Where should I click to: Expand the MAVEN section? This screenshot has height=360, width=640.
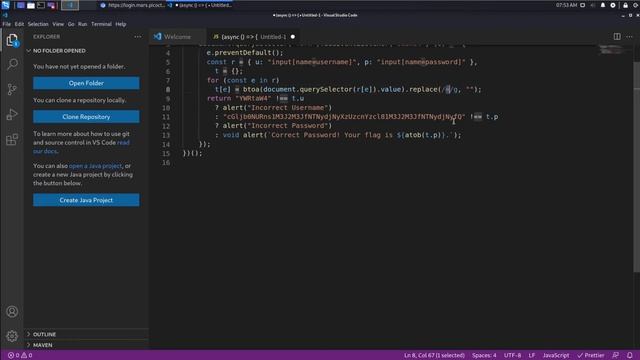[x=86, y=345]
